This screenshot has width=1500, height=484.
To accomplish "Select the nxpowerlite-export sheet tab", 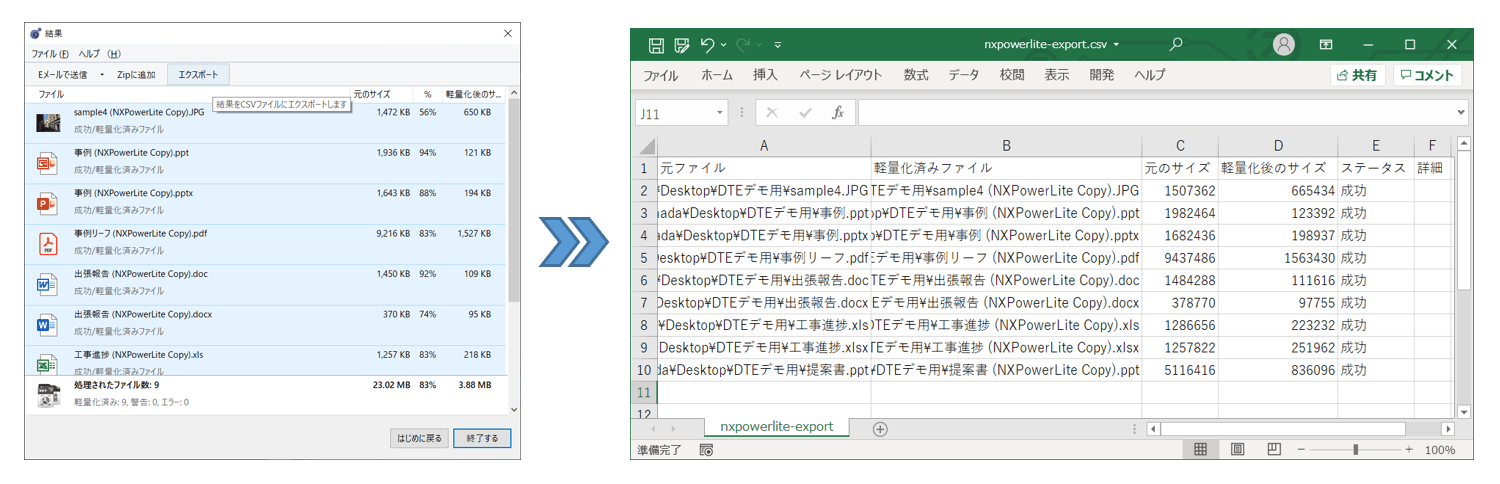I will click(776, 427).
